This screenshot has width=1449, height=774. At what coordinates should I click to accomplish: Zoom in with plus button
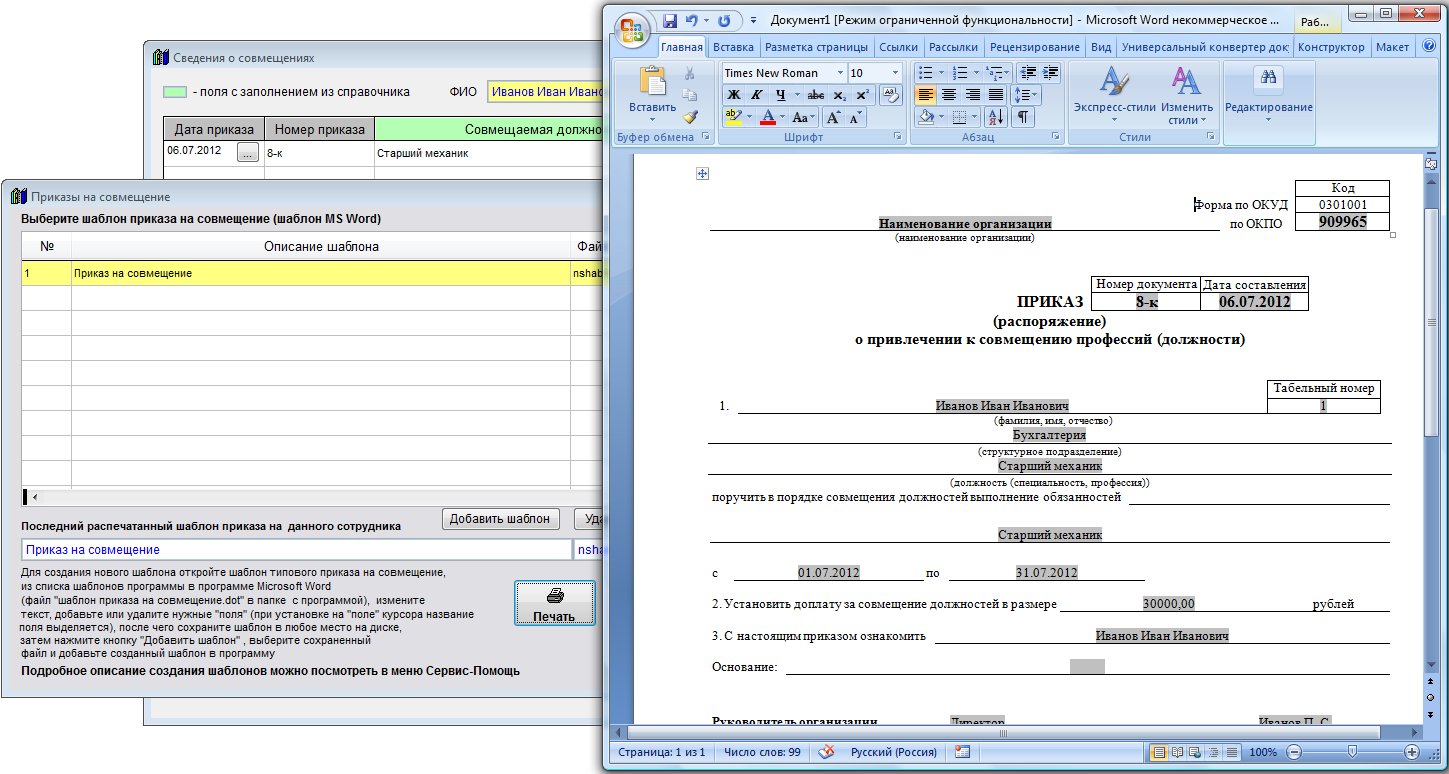[x=1411, y=752]
